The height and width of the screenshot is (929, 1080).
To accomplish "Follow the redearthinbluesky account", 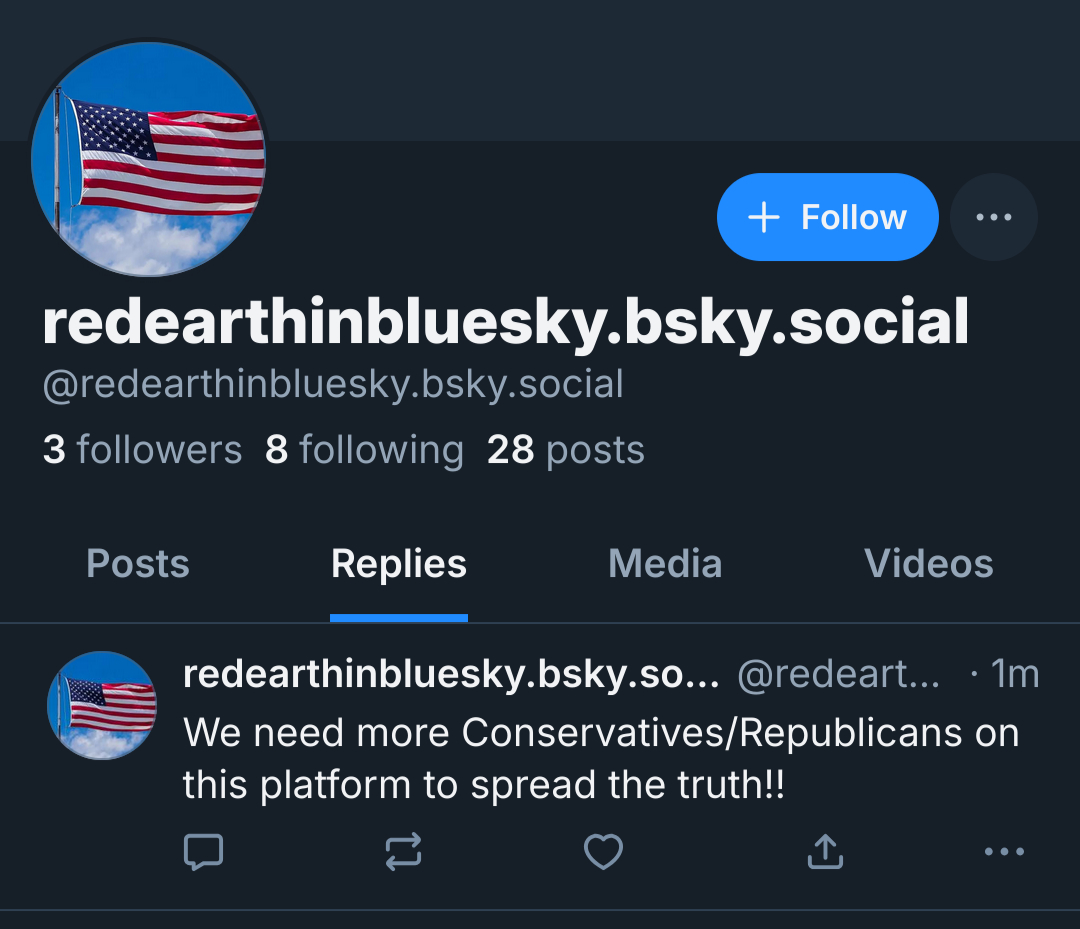I will pyautogui.click(x=827, y=217).
